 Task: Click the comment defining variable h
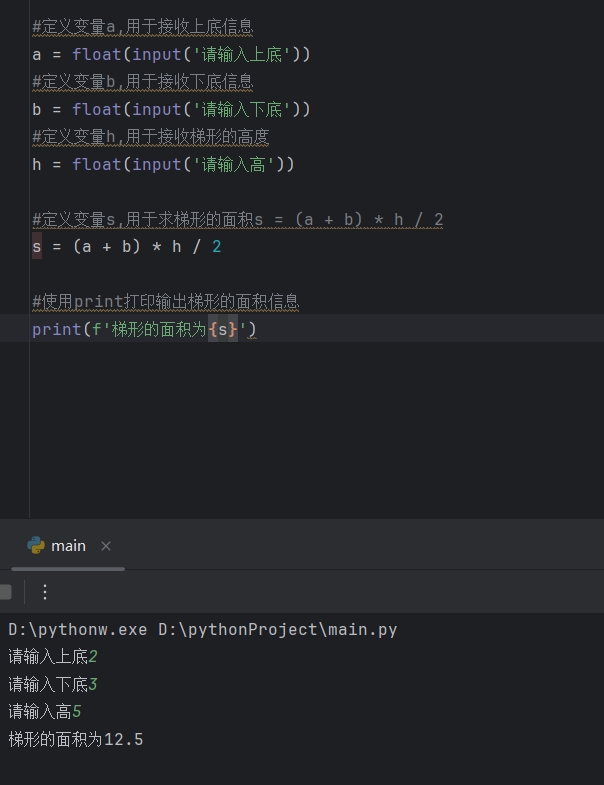pos(151,137)
